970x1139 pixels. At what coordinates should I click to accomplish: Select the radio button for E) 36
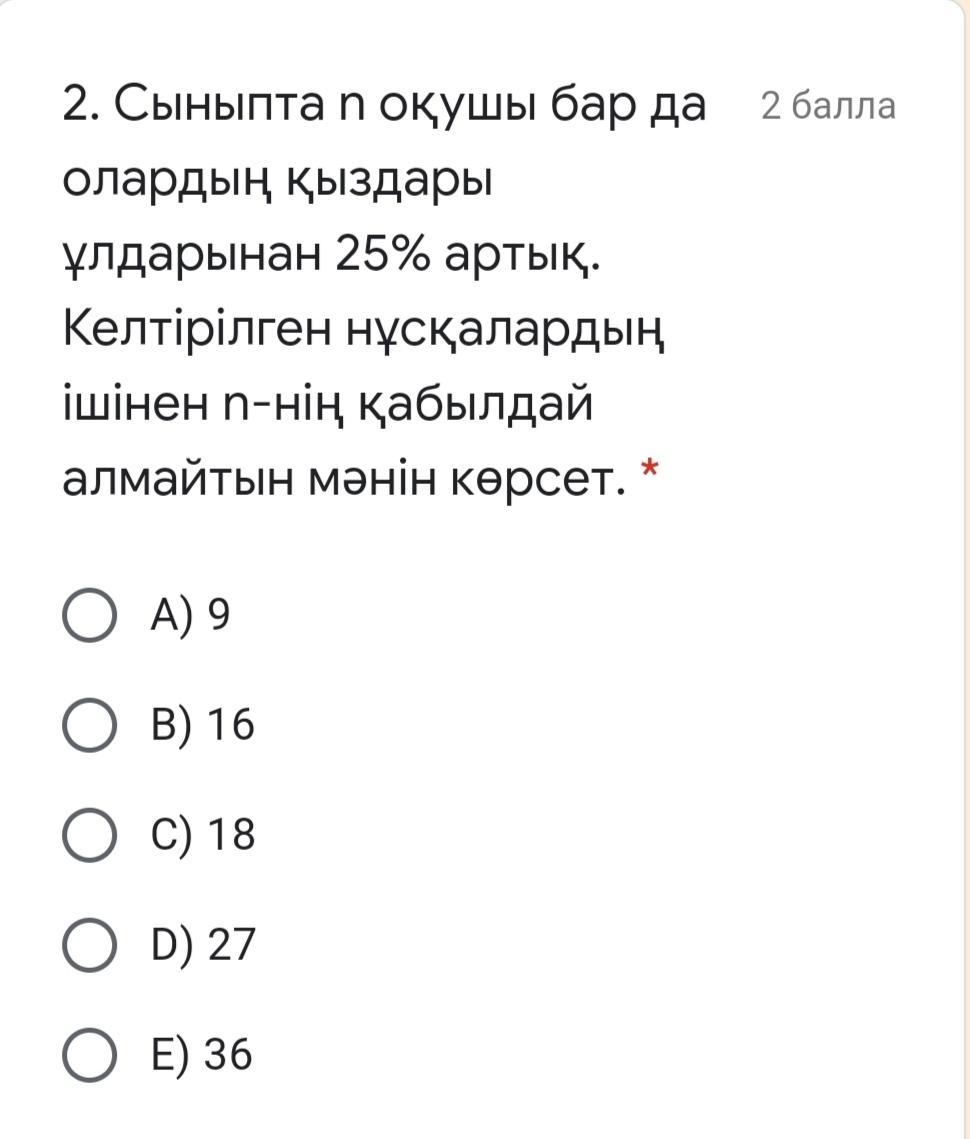pyautogui.click(x=88, y=1056)
